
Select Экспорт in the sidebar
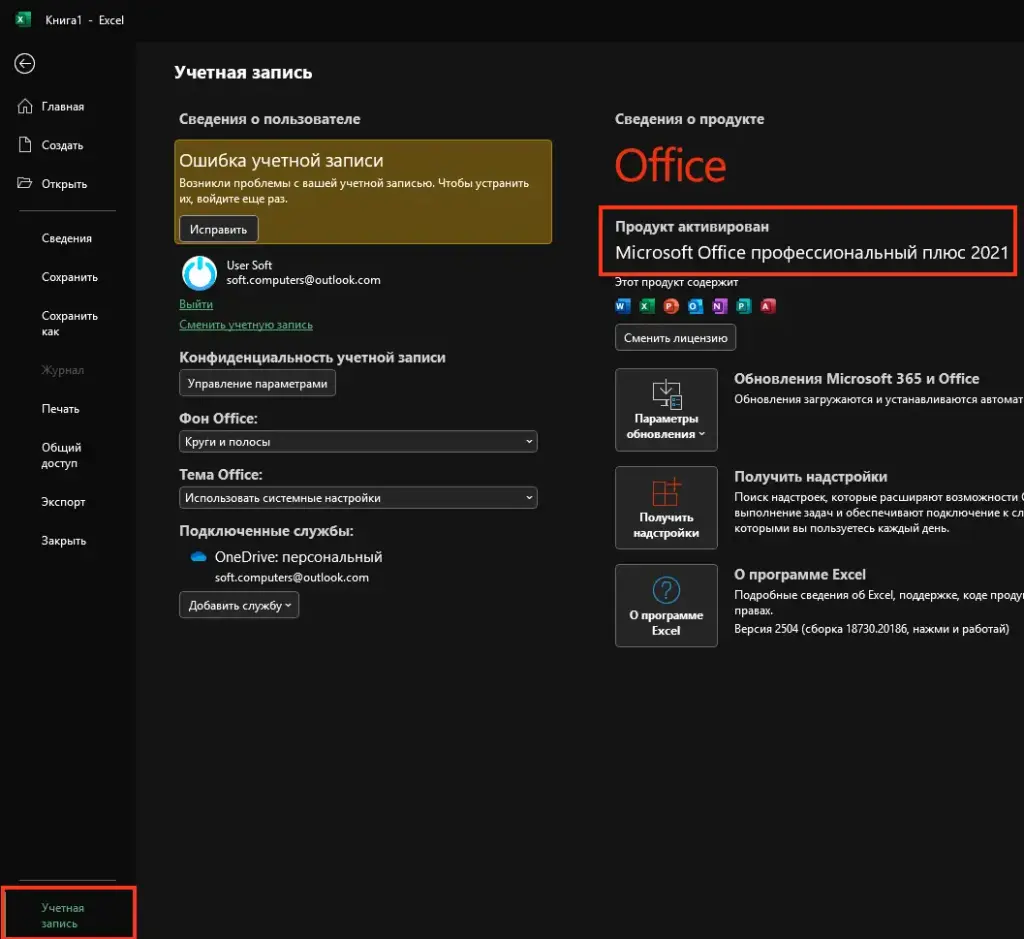(63, 501)
